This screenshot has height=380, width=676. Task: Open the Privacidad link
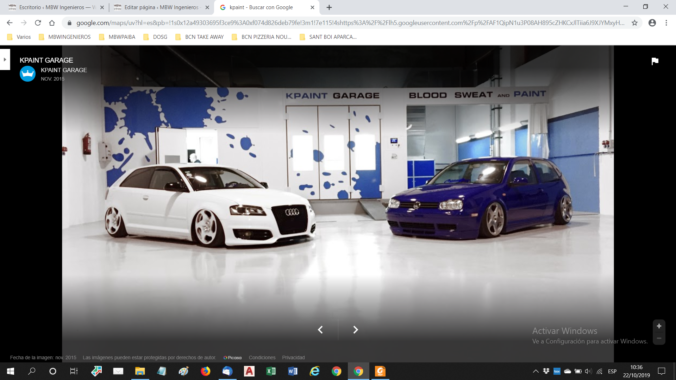coord(293,358)
